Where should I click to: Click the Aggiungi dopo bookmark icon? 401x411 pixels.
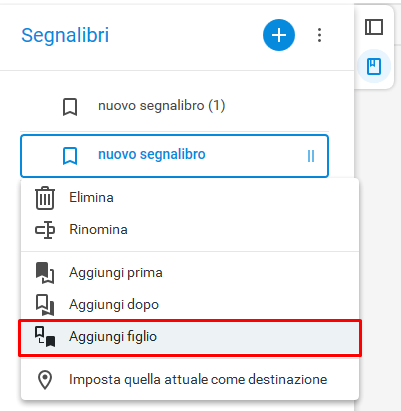45,305
